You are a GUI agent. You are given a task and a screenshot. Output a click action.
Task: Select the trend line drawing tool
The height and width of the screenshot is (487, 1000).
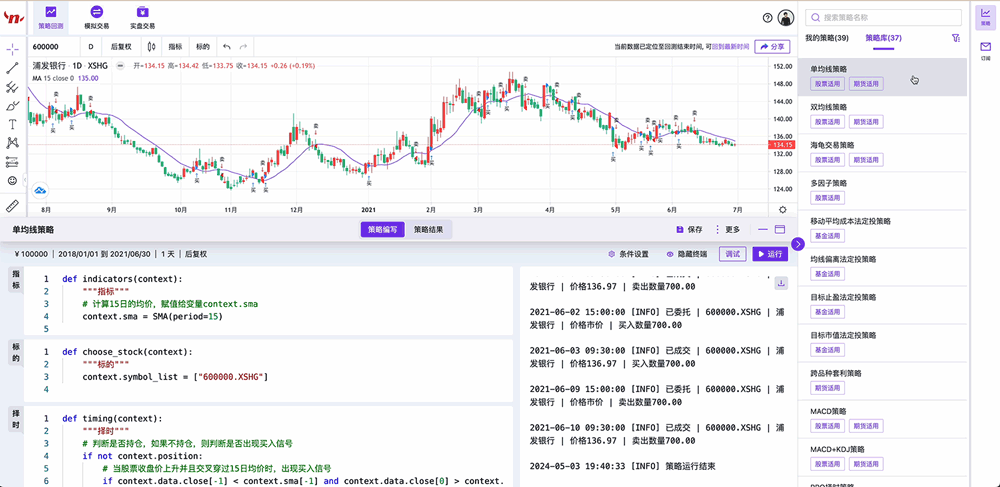point(12,68)
